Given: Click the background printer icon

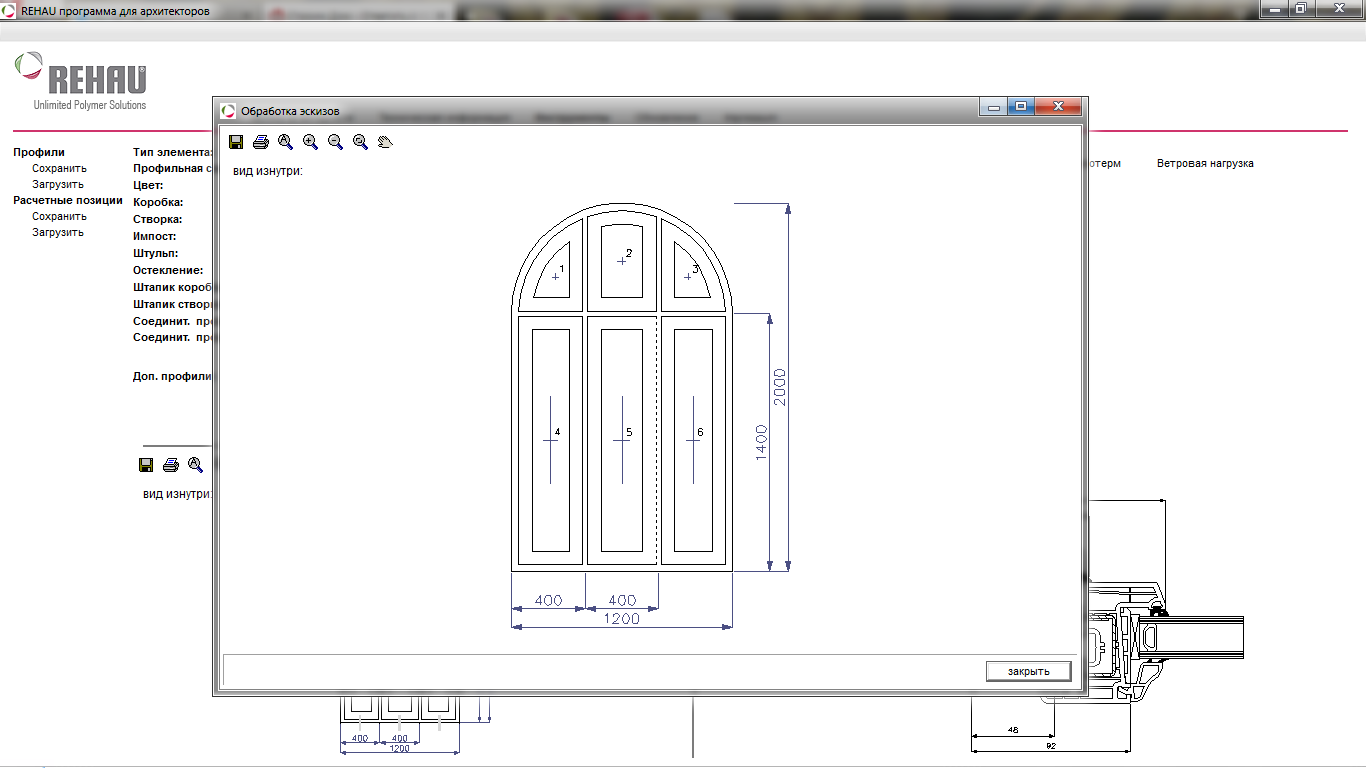Looking at the screenshot, I should tap(171, 465).
